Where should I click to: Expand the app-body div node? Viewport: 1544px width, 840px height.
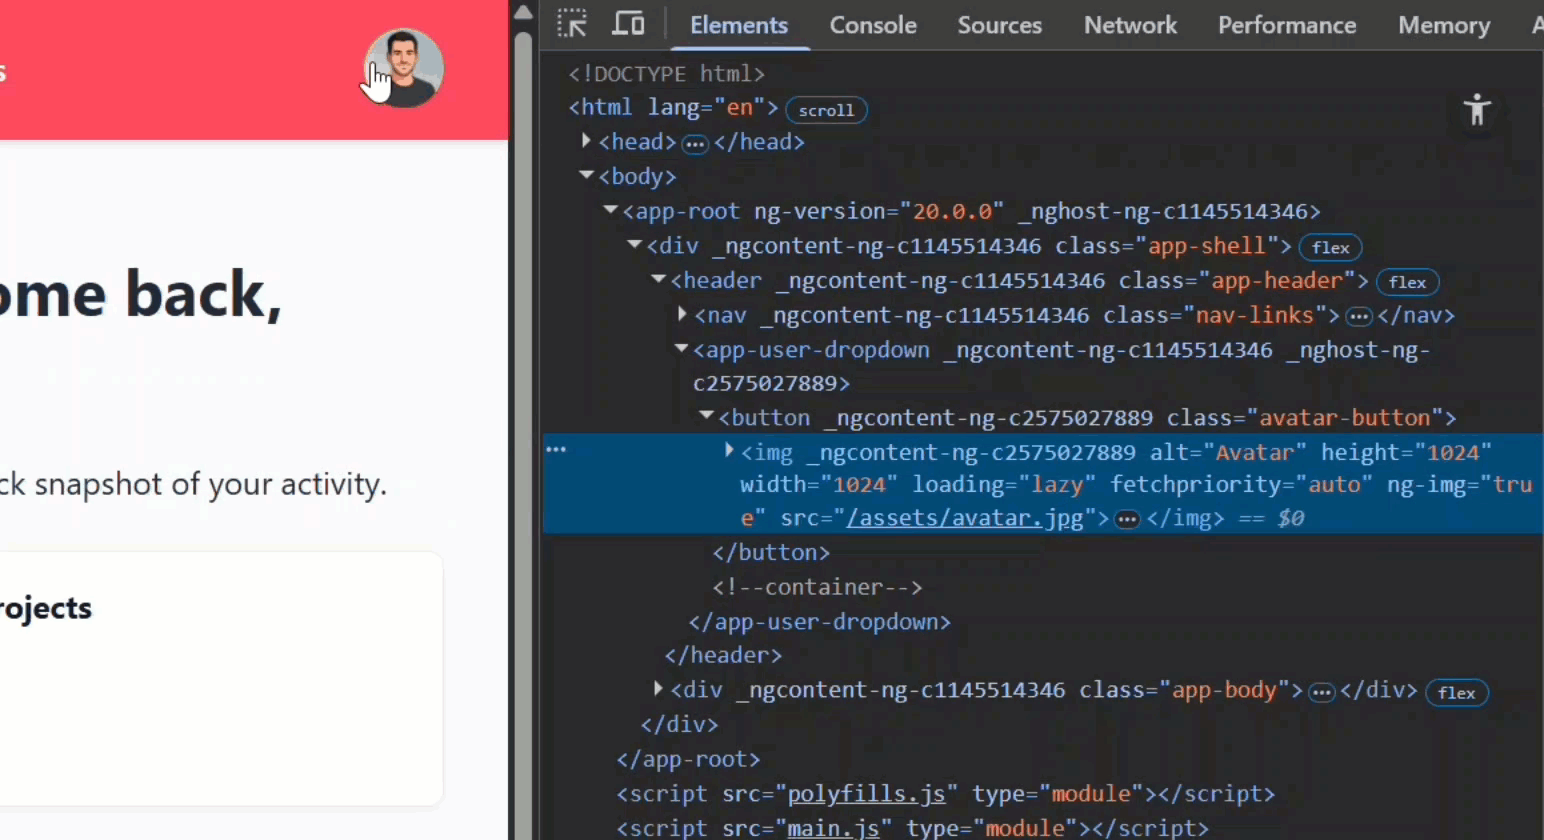[x=658, y=688]
